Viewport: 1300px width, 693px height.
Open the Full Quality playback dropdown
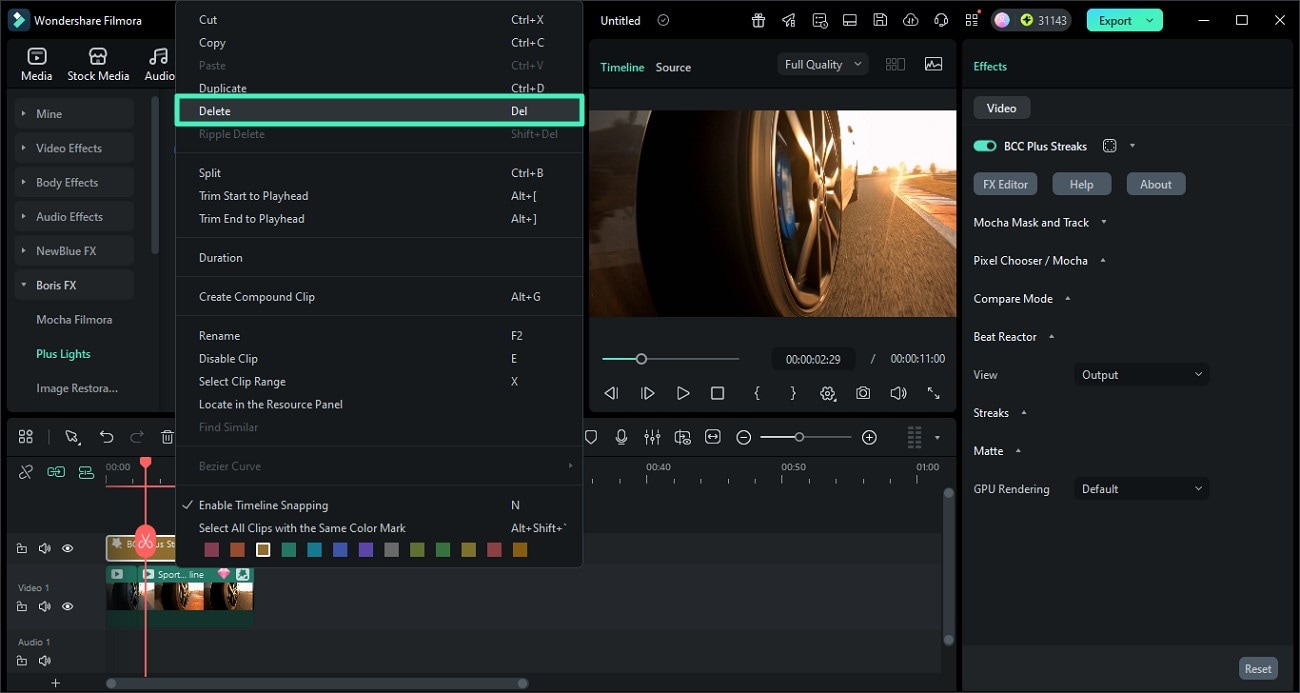pyautogui.click(x=821, y=63)
